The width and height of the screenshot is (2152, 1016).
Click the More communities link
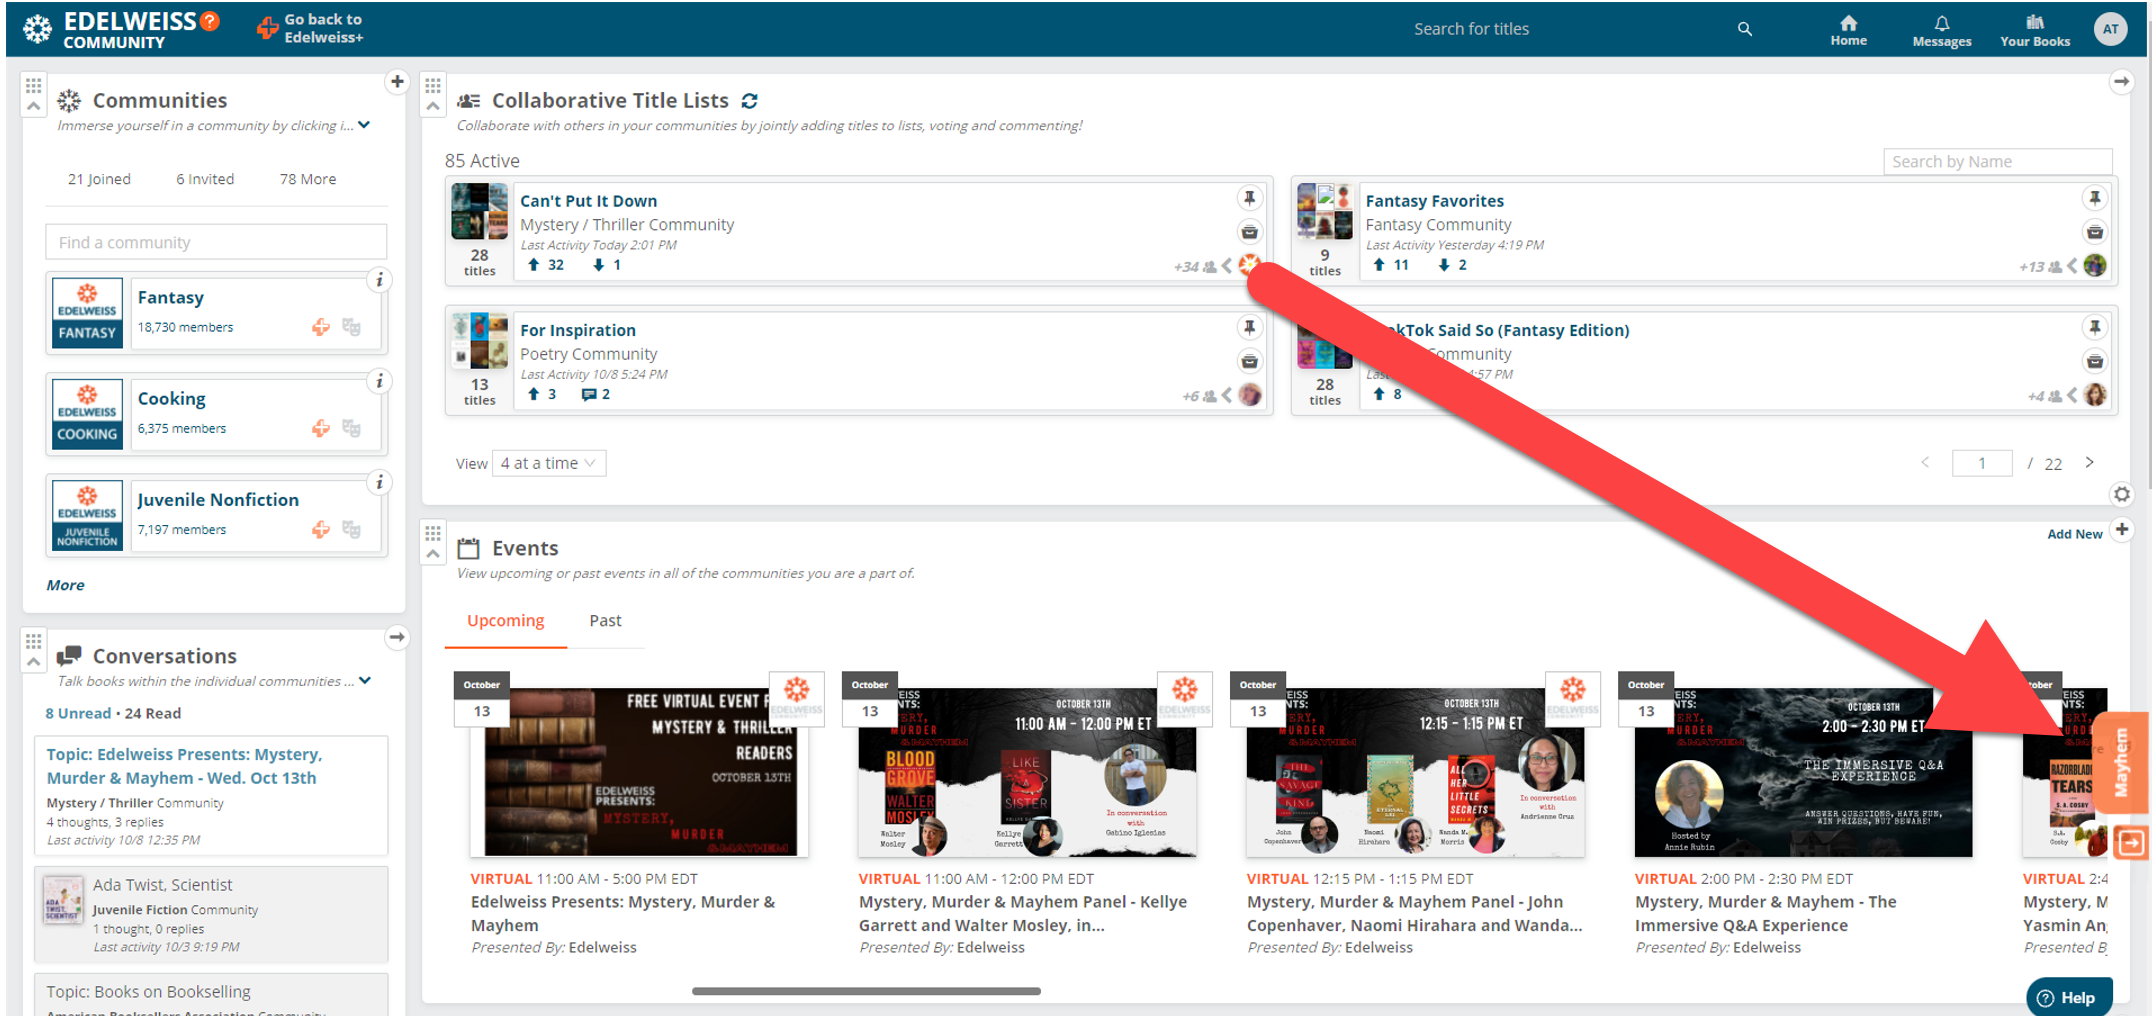tap(65, 585)
